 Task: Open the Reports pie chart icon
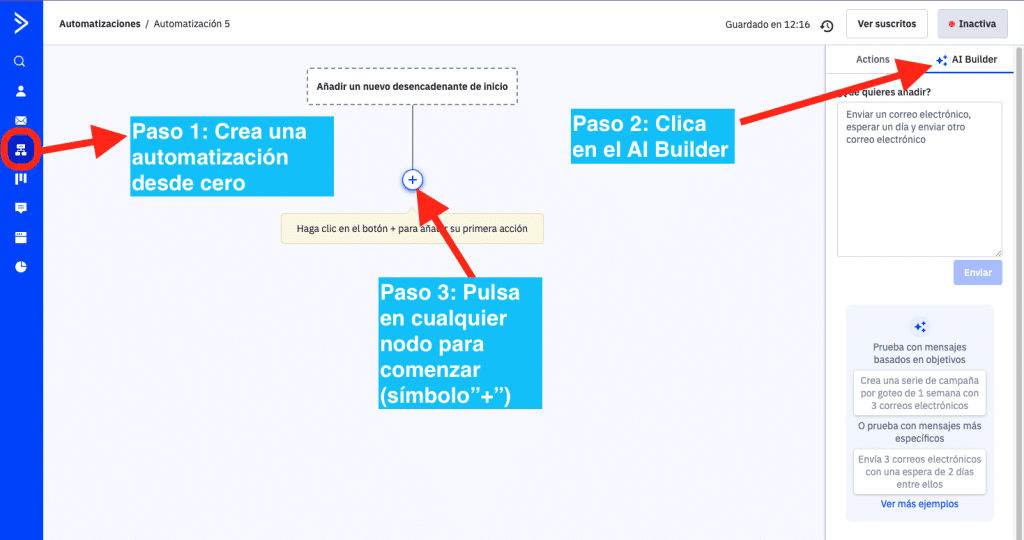click(21, 266)
